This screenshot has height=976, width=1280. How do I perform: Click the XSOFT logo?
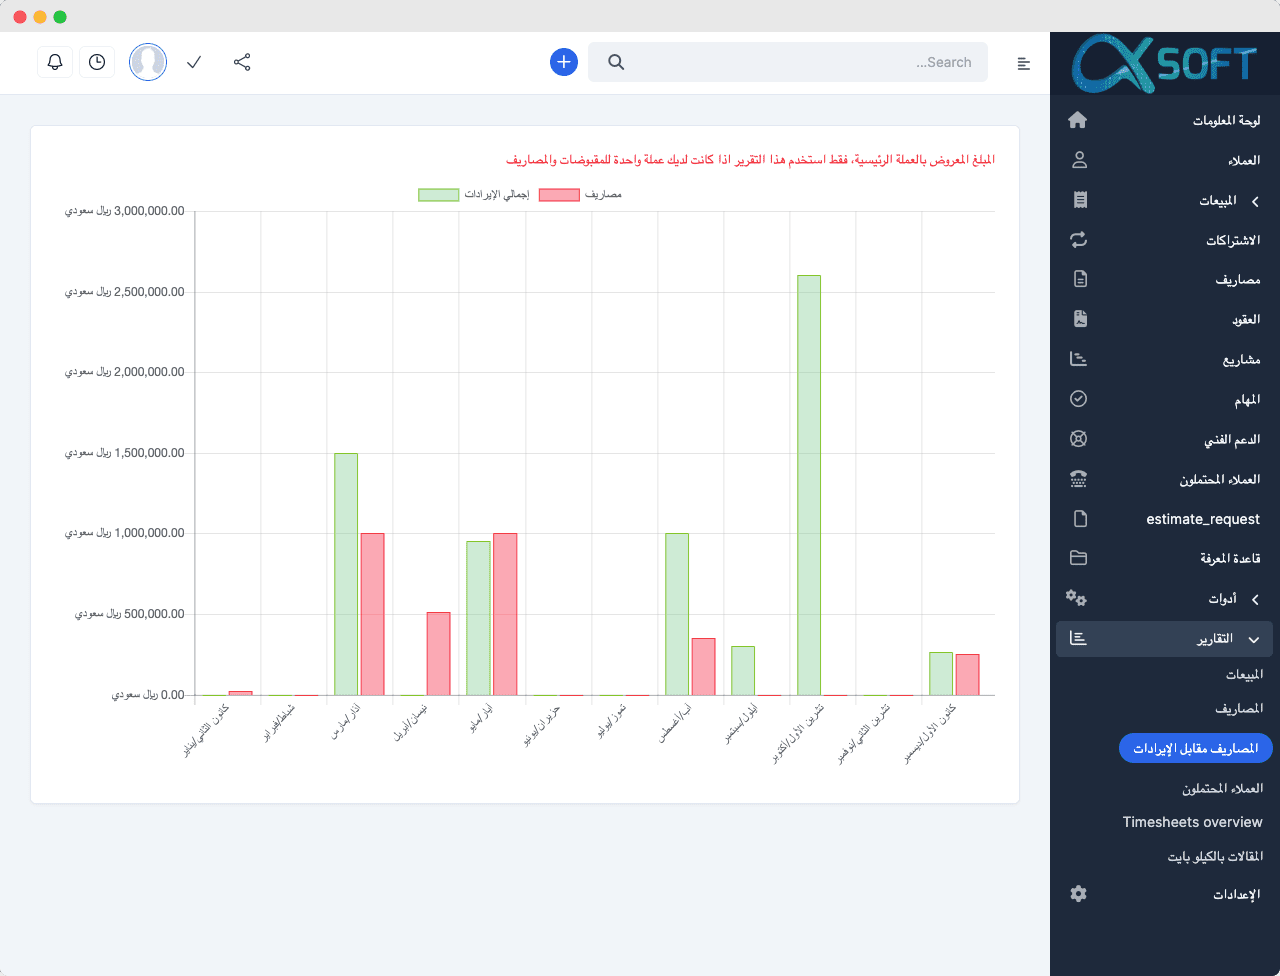(1164, 64)
